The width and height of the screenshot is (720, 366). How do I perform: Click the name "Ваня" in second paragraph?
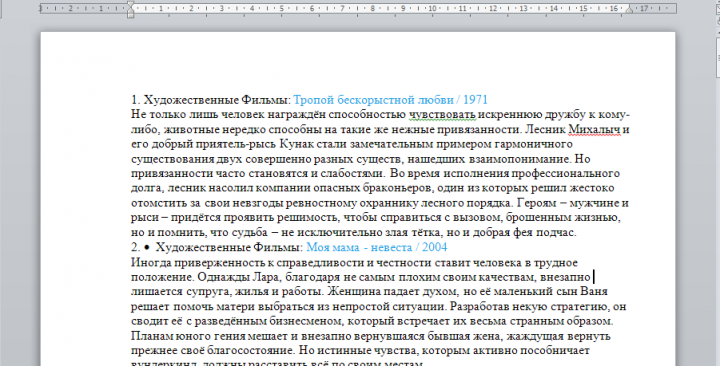(x=594, y=292)
